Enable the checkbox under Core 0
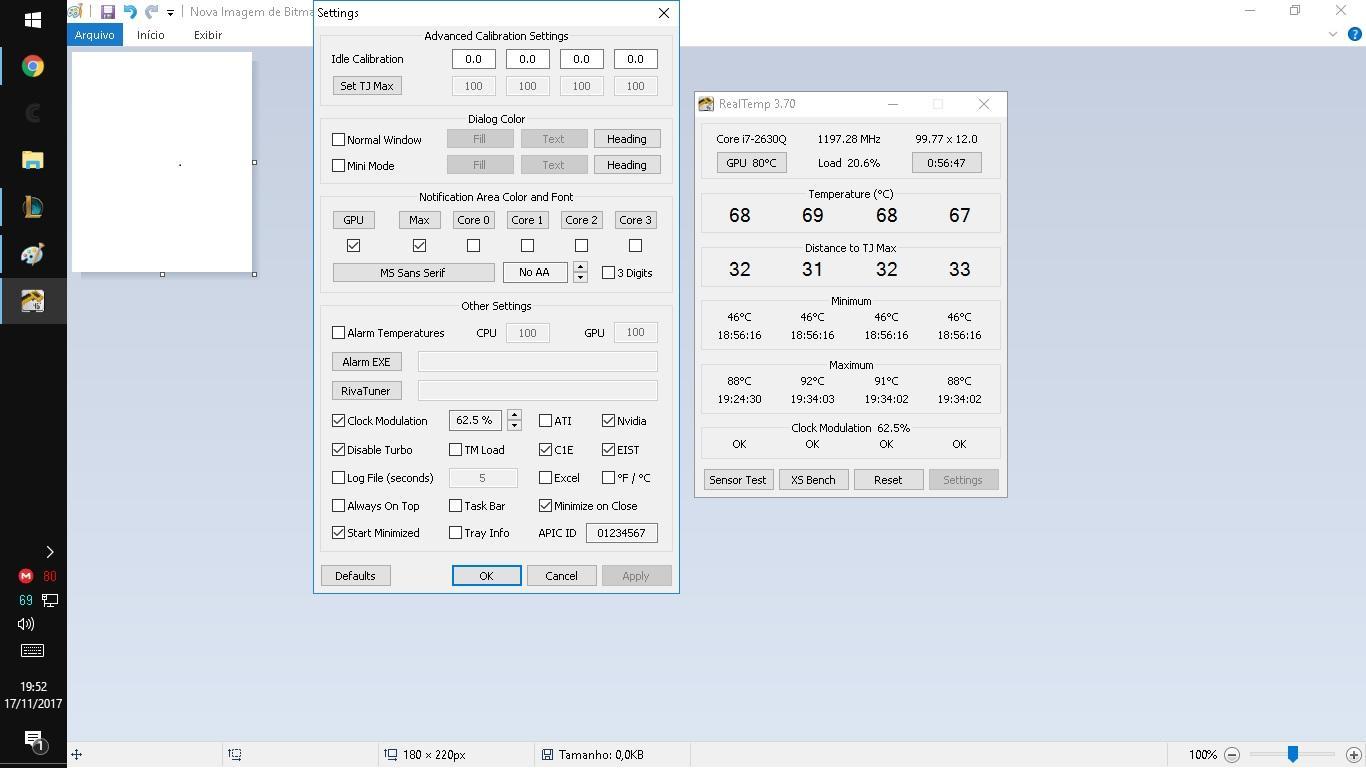1366x768 pixels. [x=473, y=246]
